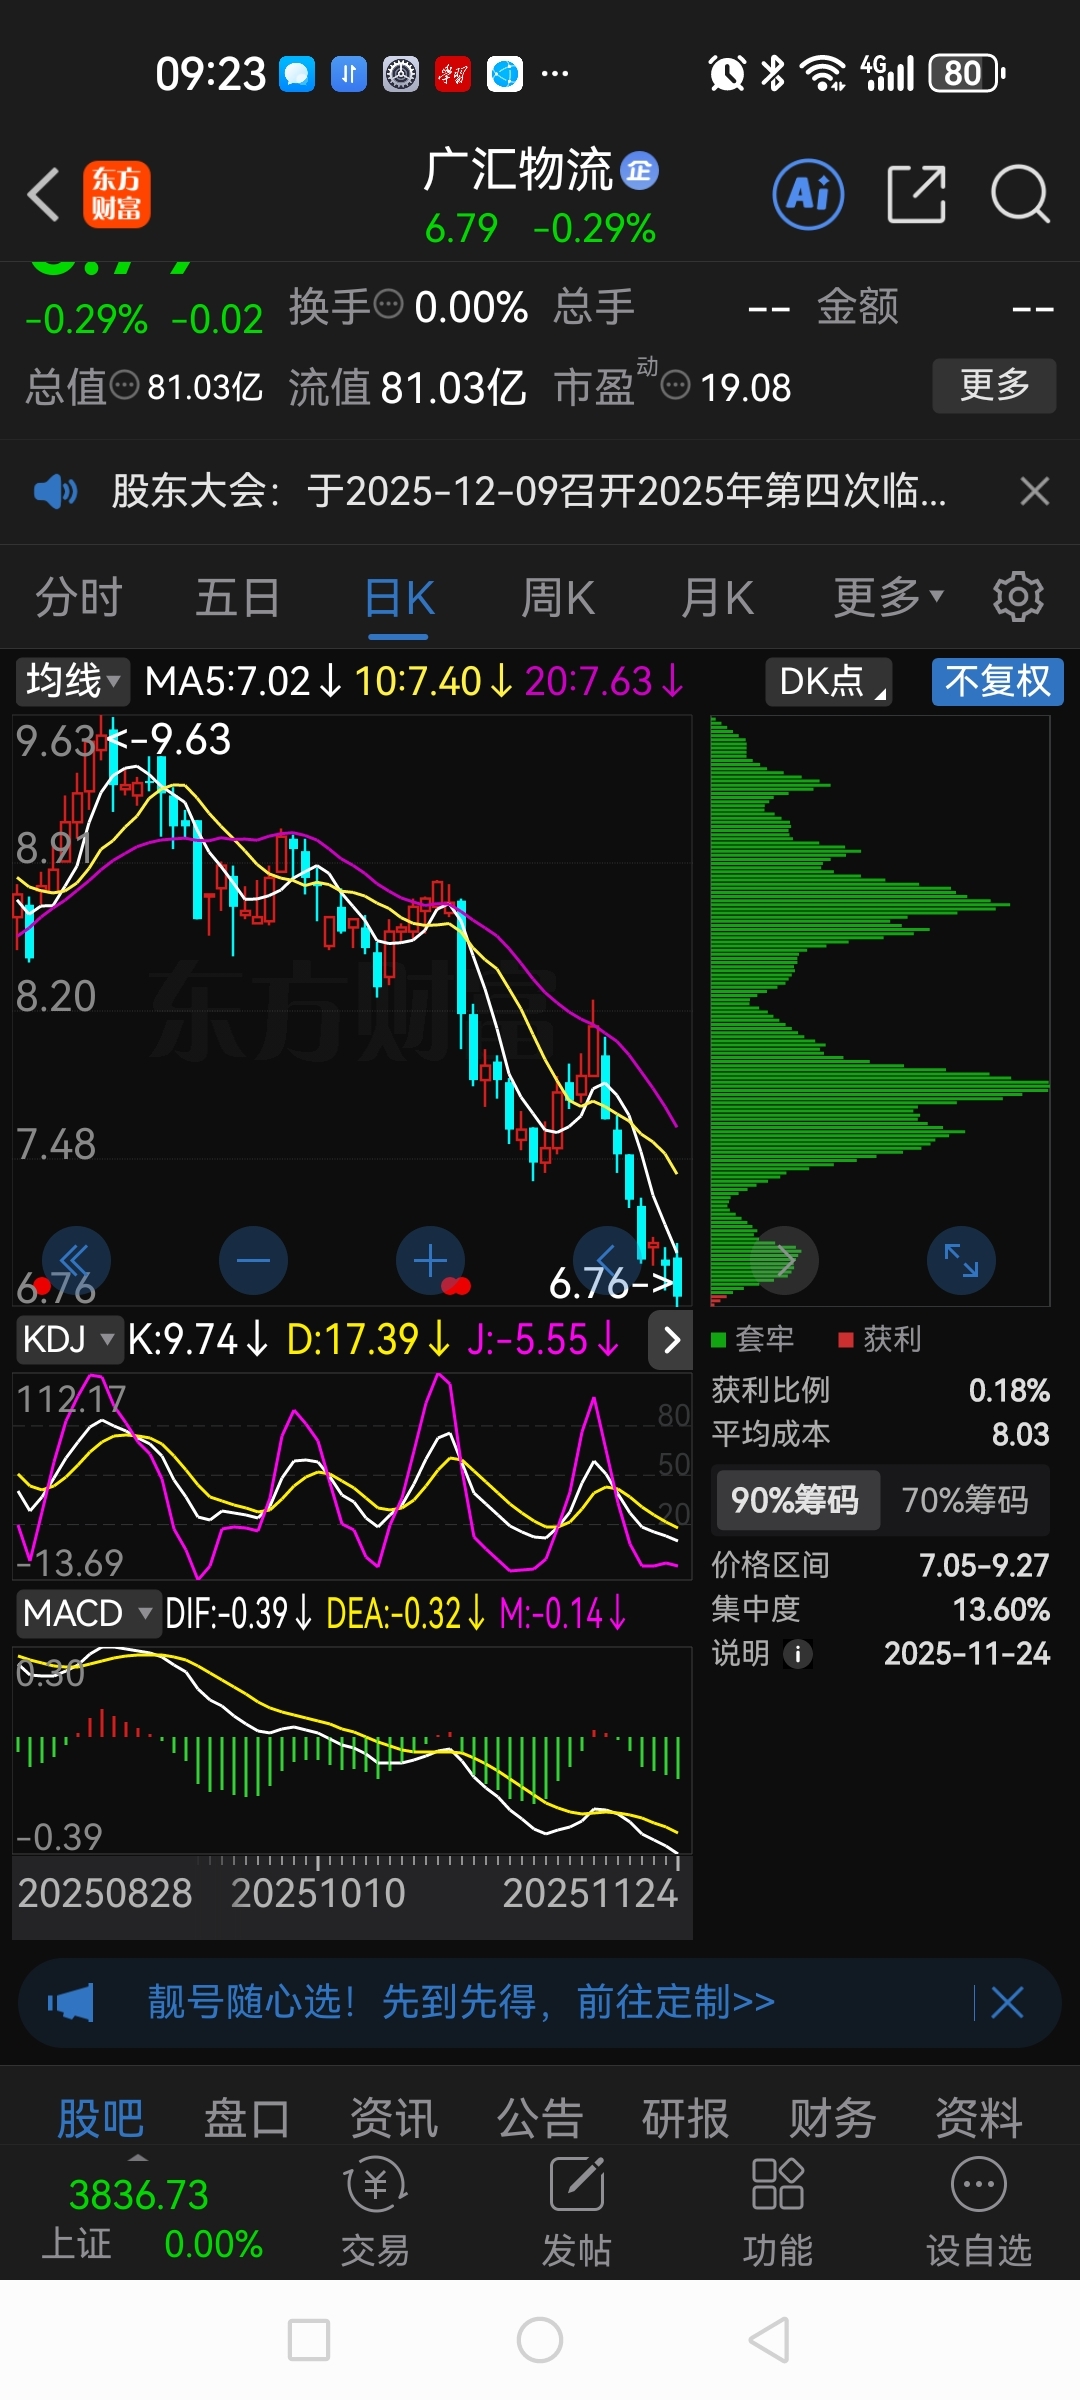This screenshot has height=2400, width=1080.
Task: Tap Android home circle button
Action: coord(540,2340)
